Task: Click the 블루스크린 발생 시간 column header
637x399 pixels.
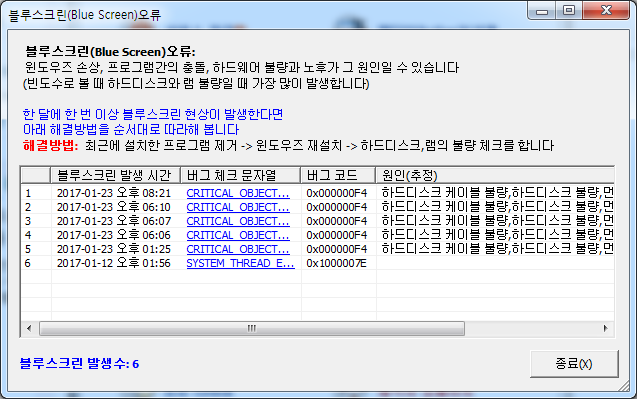Action: coord(115,175)
